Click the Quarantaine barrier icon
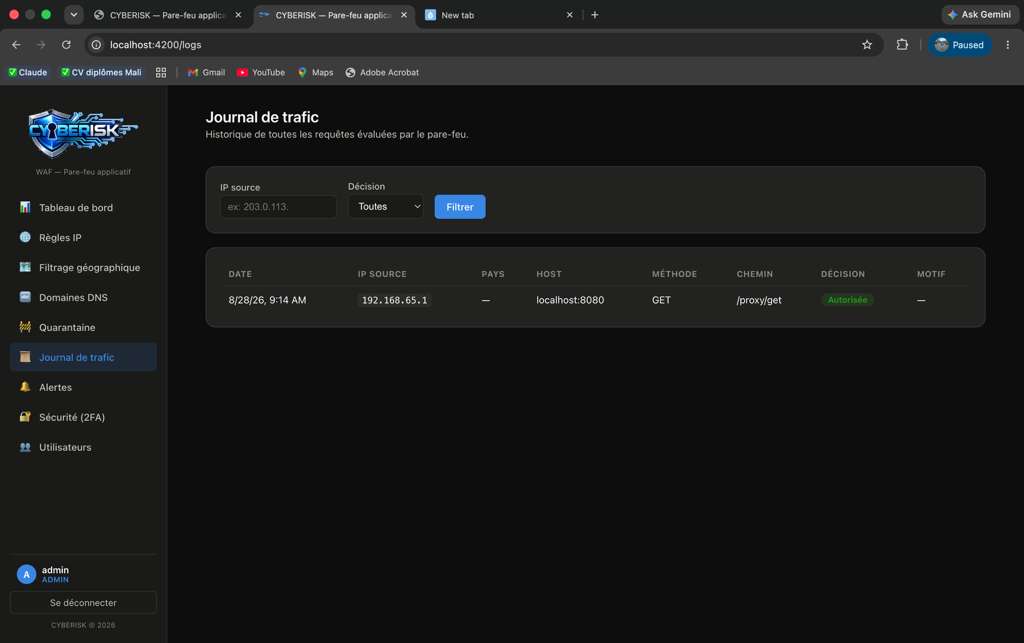1024x643 pixels. [x=25, y=327]
